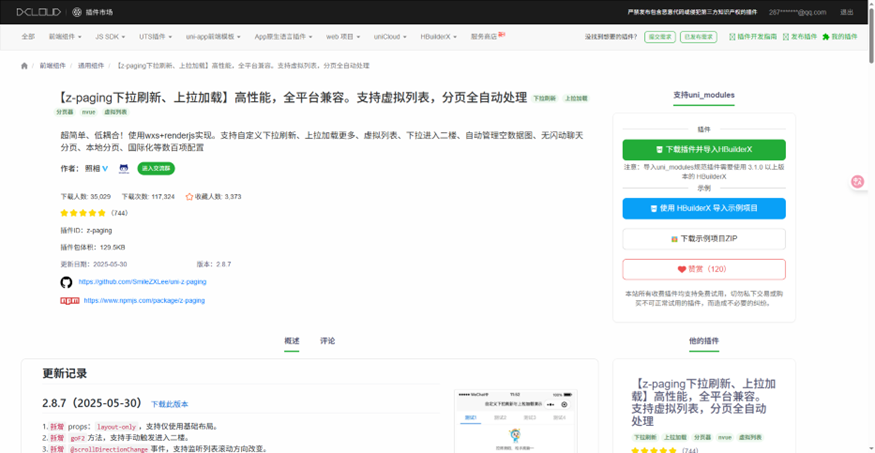This screenshot has width=875, height=453.
Task: Click the red npm logo icon
Action: pos(70,301)
